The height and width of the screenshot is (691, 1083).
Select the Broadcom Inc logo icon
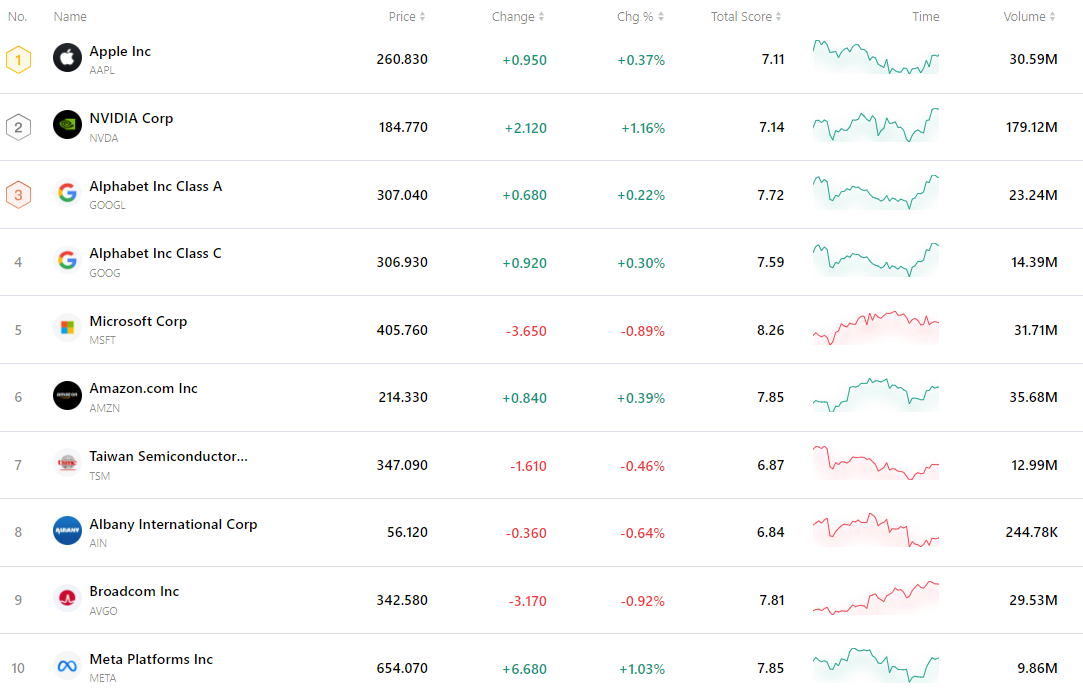click(x=66, y=598)
